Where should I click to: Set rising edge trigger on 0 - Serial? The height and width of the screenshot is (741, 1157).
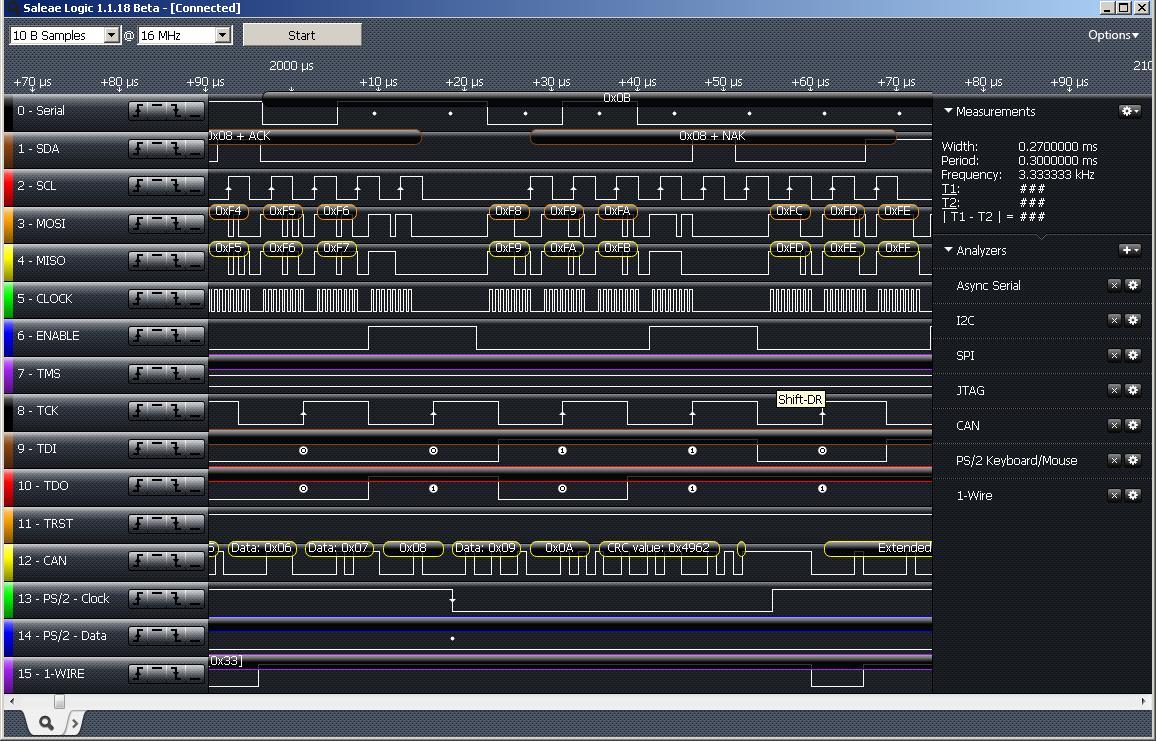(139, 111)
